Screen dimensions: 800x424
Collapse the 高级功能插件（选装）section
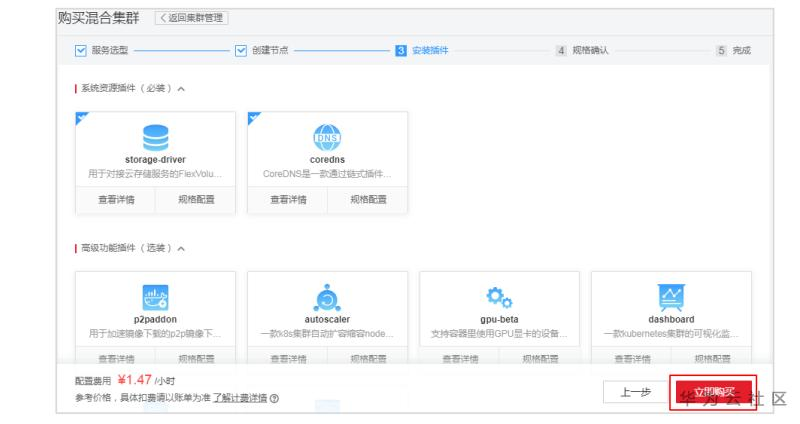tap(181, 248)
